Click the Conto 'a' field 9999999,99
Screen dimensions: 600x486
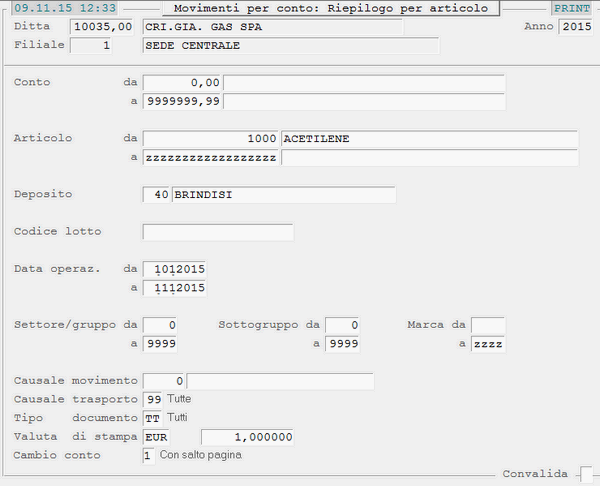(x=182, y=101)
